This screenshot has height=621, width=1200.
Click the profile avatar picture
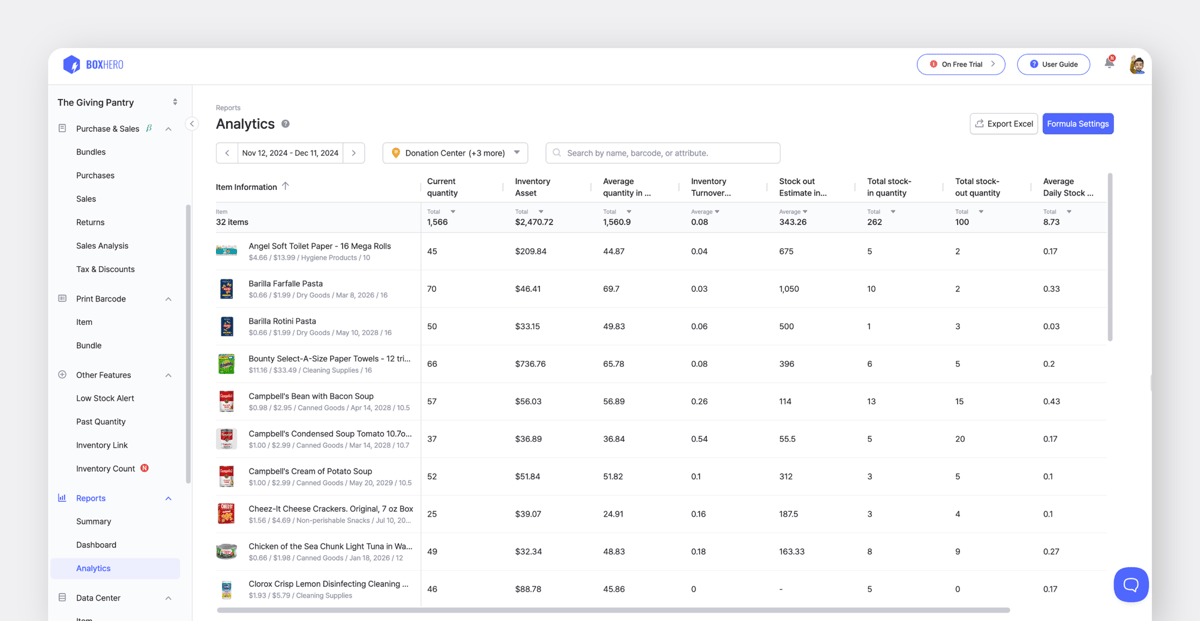1137,63
